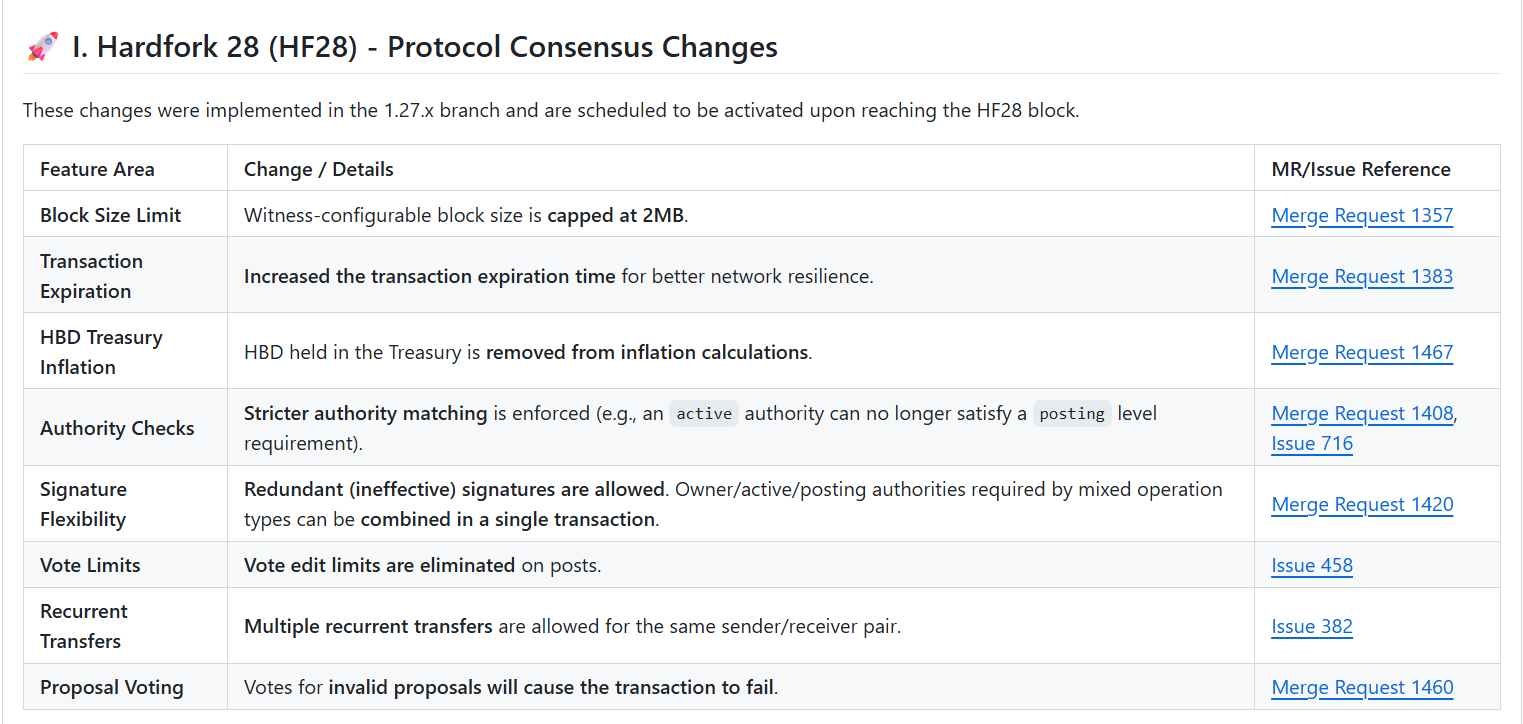Follow the Merge Request 1467 link
This screenshot has width=1523, height=724.
pos(1362,352)
